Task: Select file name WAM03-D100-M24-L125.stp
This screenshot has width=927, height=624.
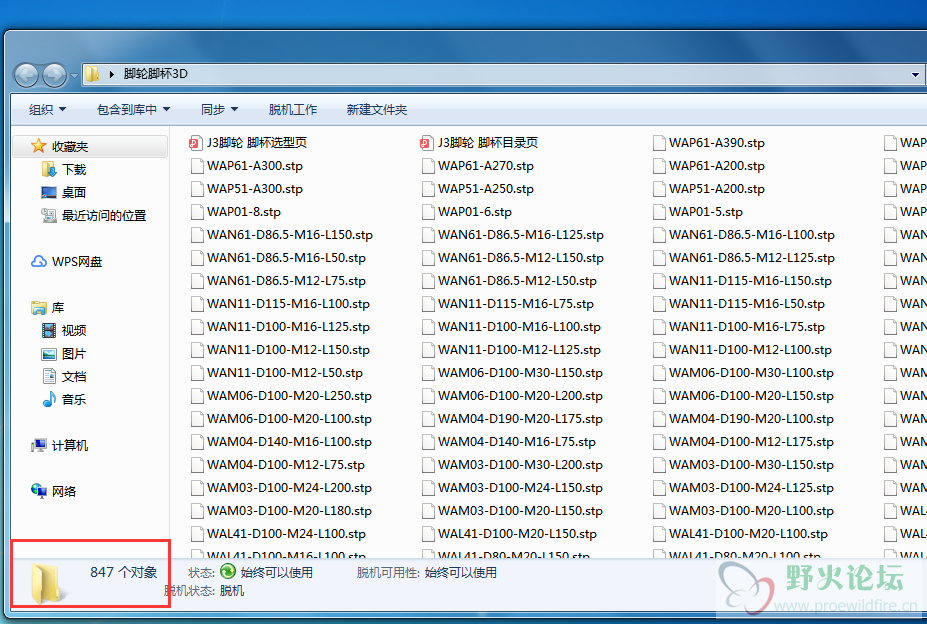Action: pos(751,488)
